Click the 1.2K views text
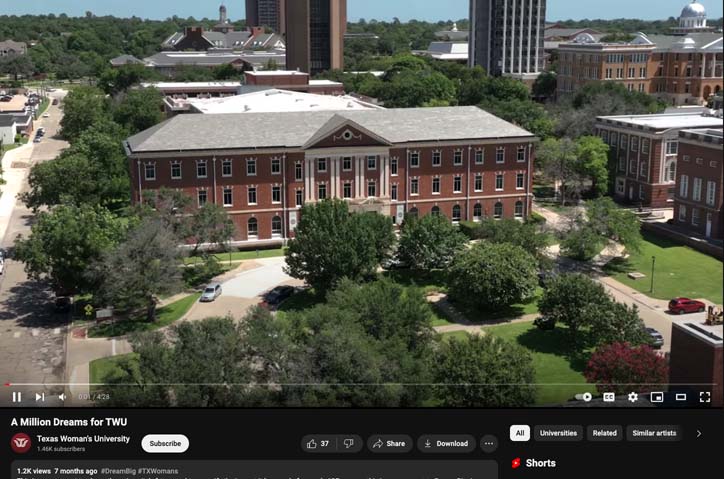Viewport: 724px width, 479px height. tap(34, 471)
